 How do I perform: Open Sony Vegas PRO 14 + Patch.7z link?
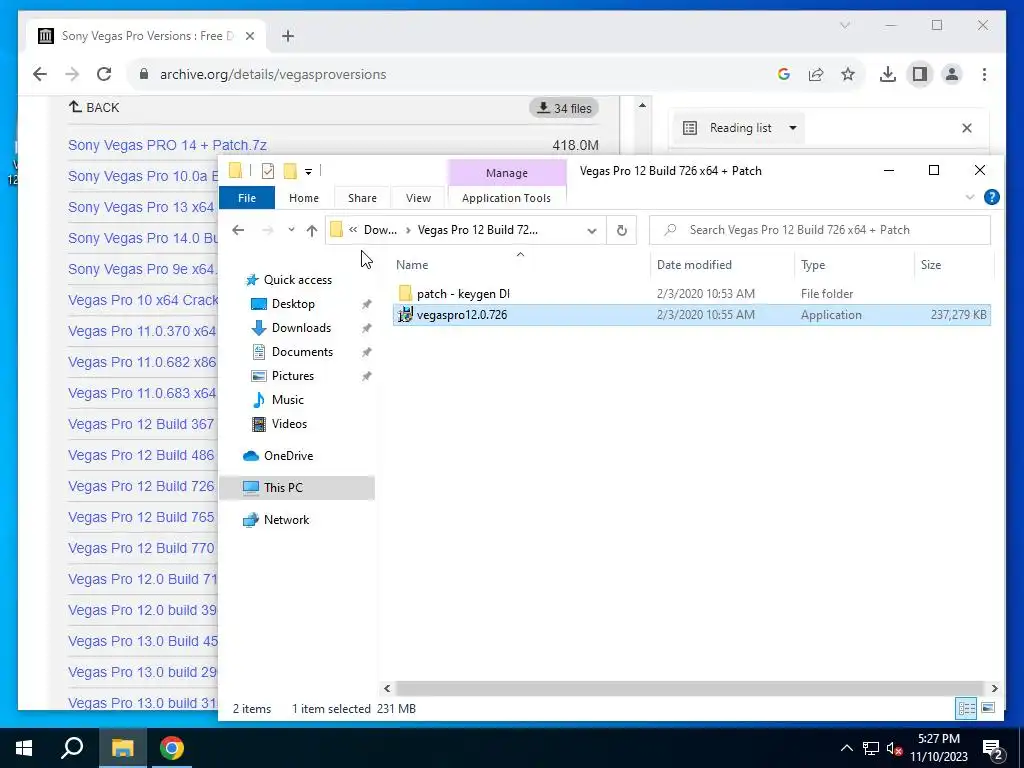click(x=167, y=145)
